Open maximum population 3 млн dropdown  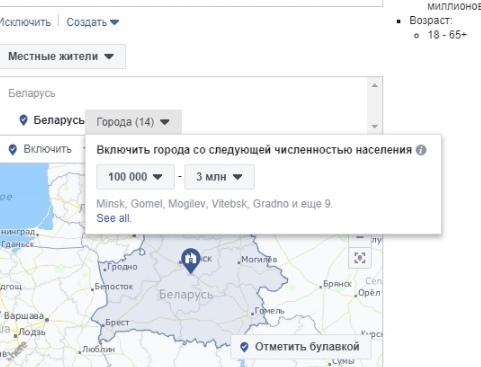click(x=220, y=177)
